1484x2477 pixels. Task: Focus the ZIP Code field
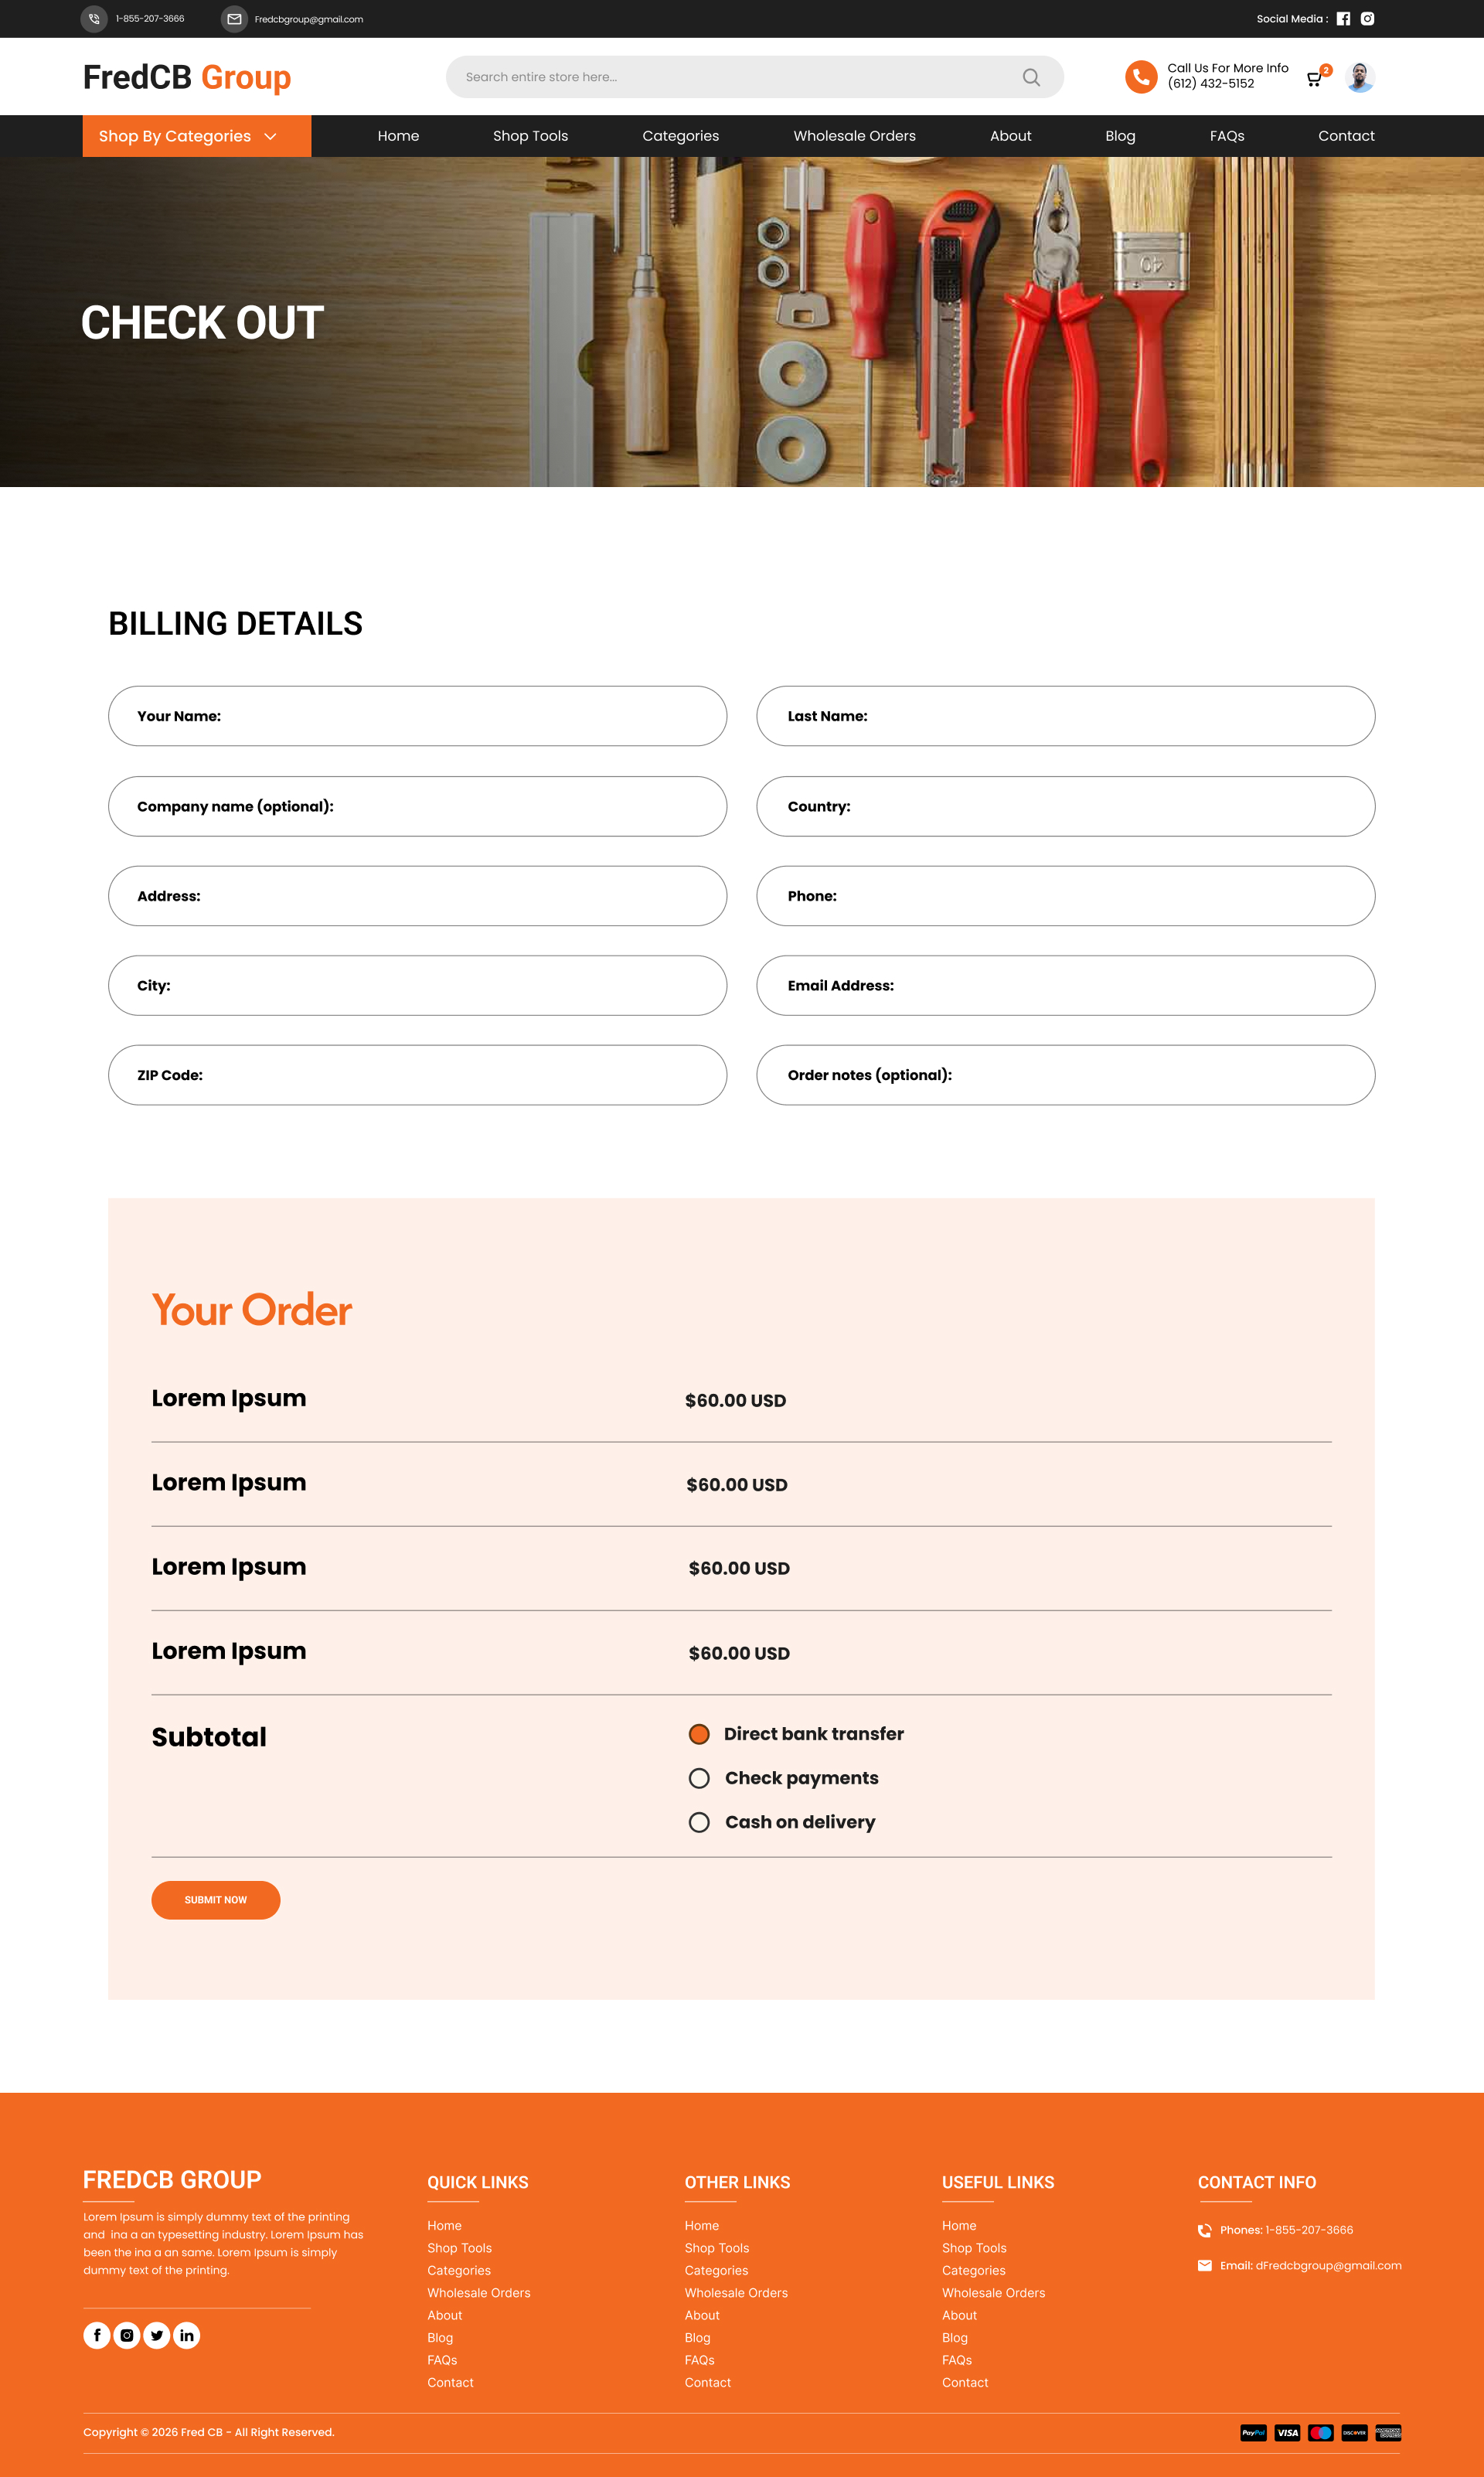(x=417, y=1075)
